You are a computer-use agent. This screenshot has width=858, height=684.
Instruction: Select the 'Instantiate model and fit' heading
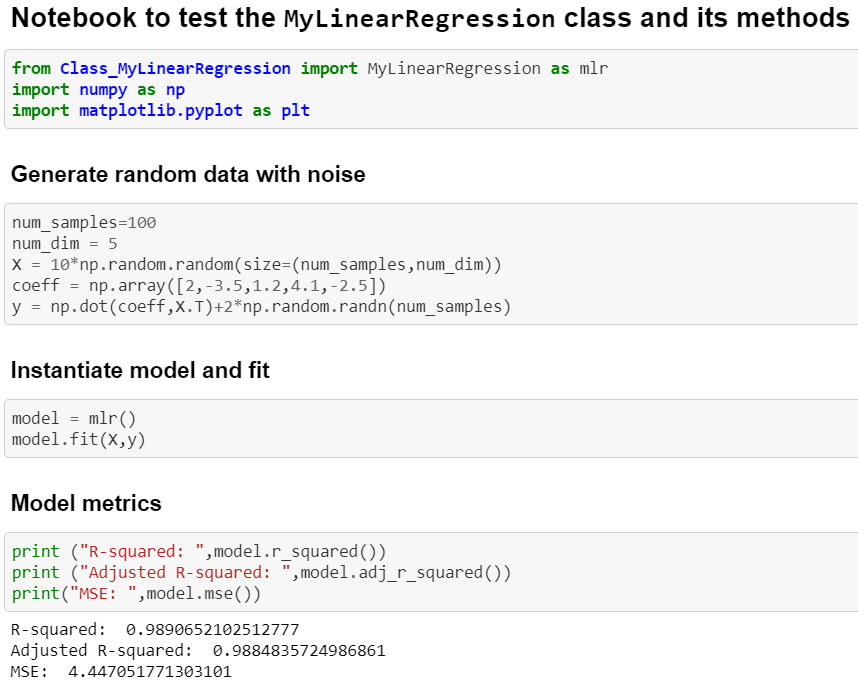(x=140, y=371)
